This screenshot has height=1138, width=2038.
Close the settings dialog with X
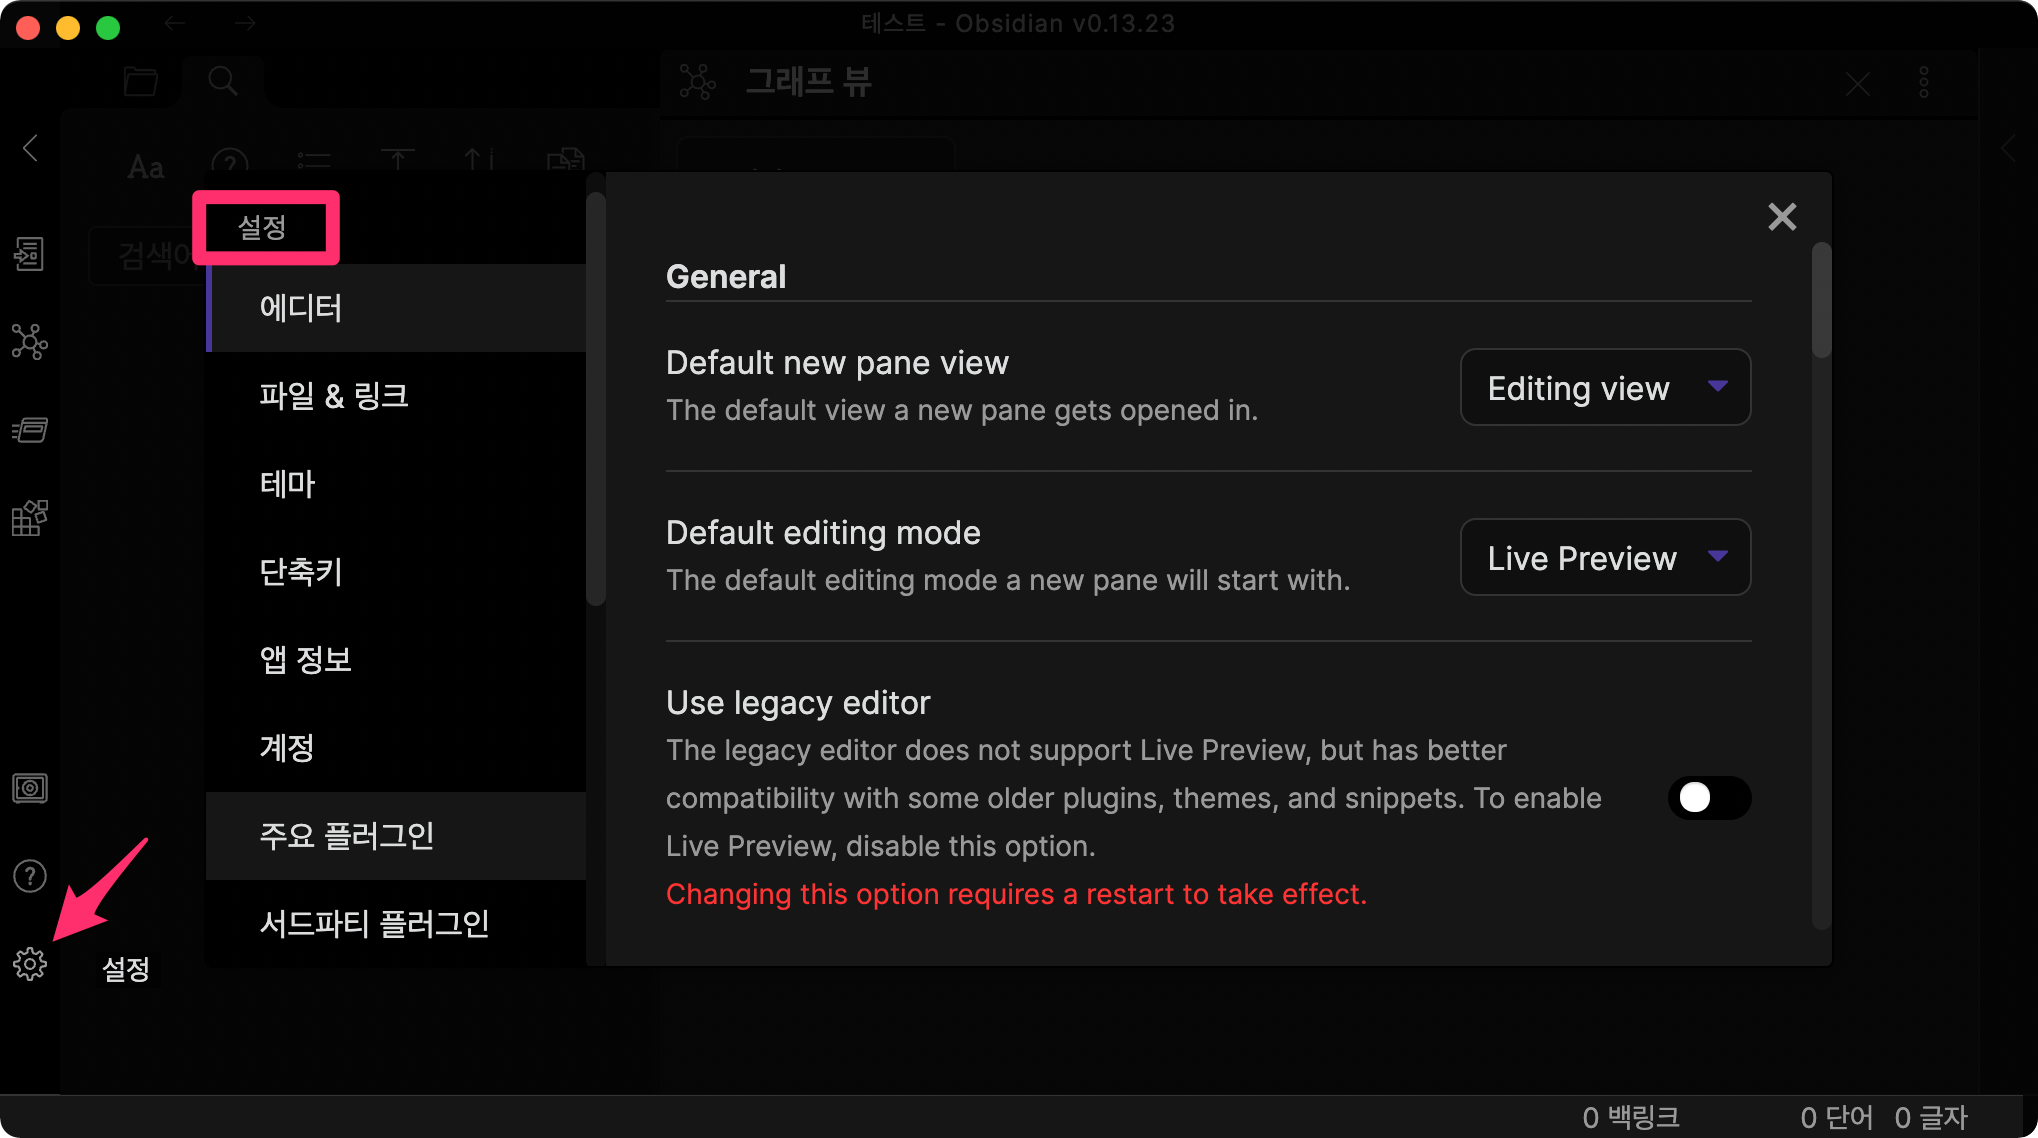1781,216
